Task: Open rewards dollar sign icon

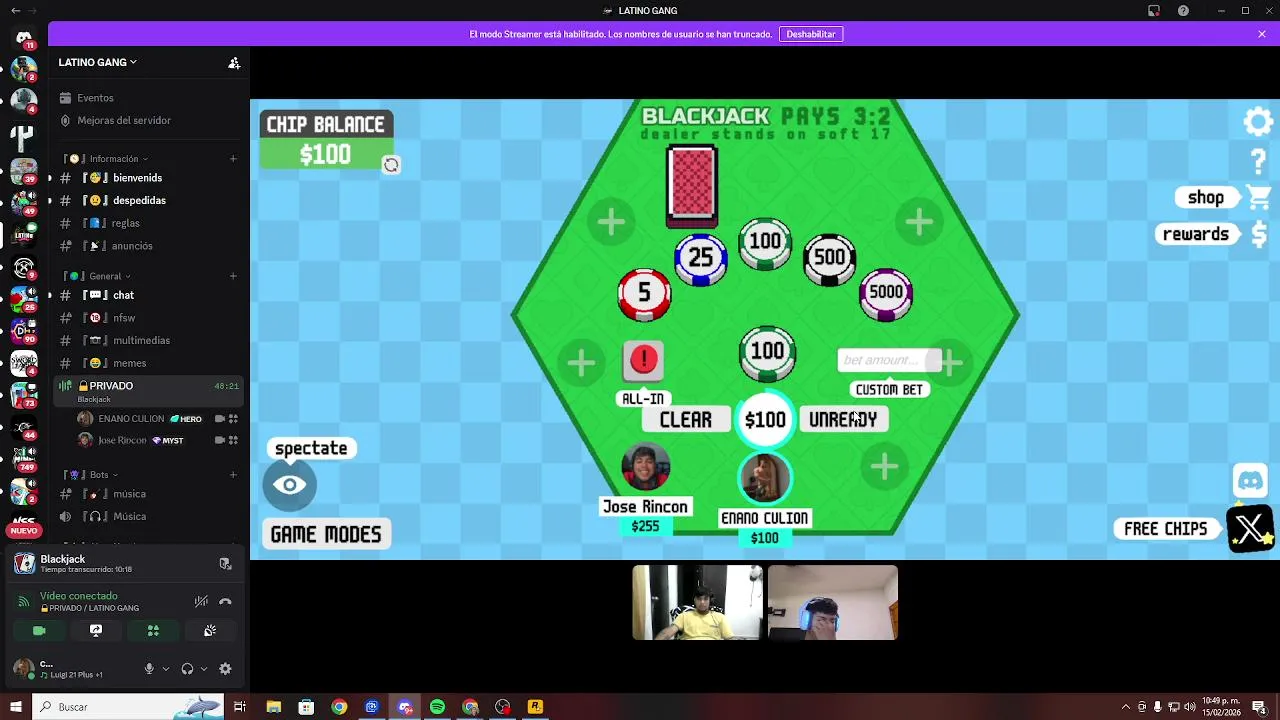Action: tap(1259, 234)
